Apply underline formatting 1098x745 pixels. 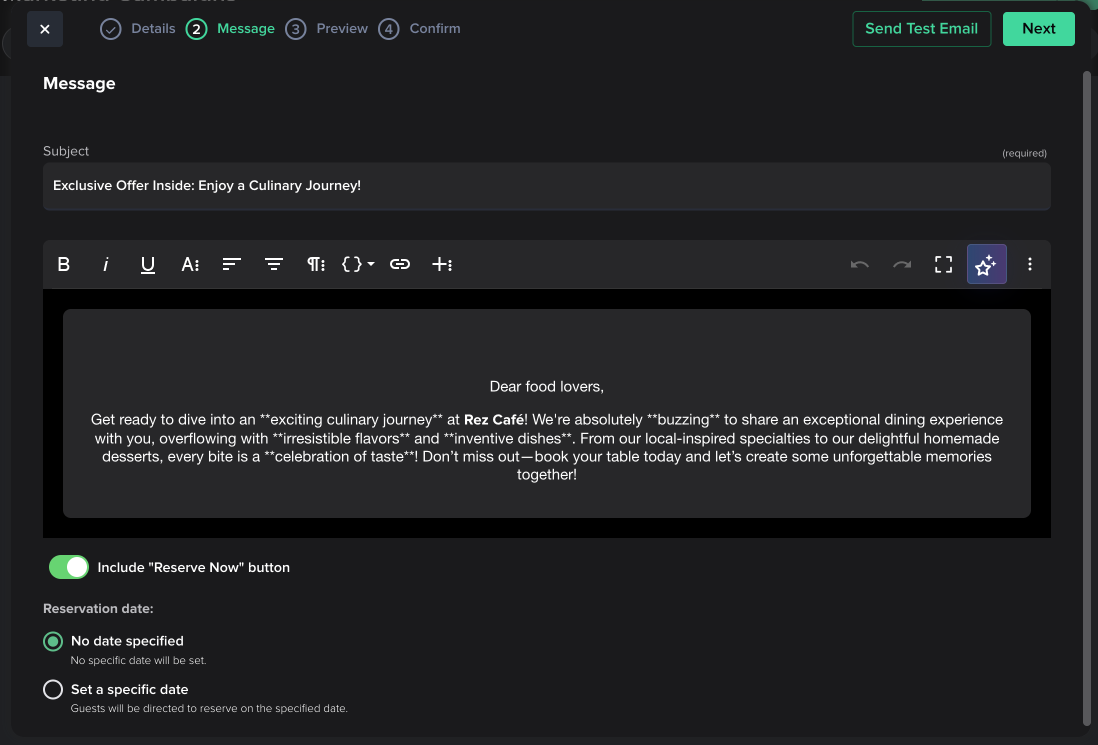(148, 265)
